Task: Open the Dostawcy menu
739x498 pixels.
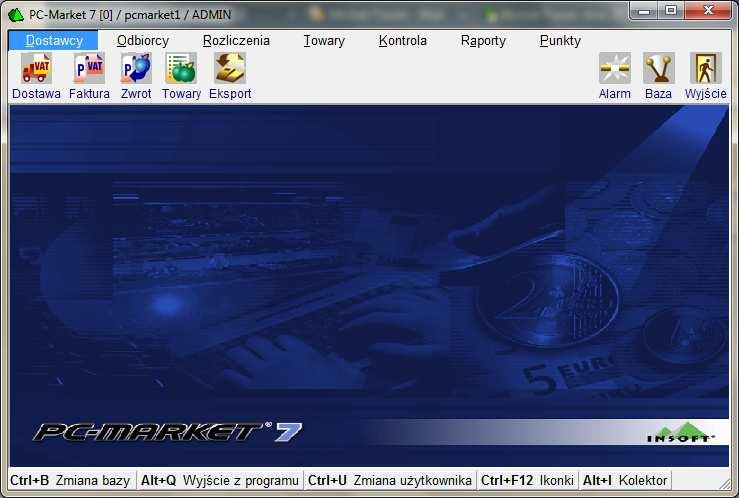Action: pyautogui.click(x=54, y=41)
